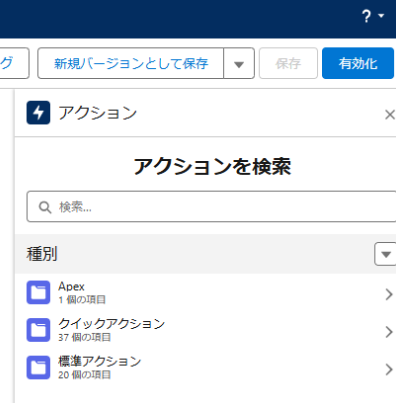Click the partially visible button ending in グ
This screenshot has height=403, width=396.
(x=15, y=63)
